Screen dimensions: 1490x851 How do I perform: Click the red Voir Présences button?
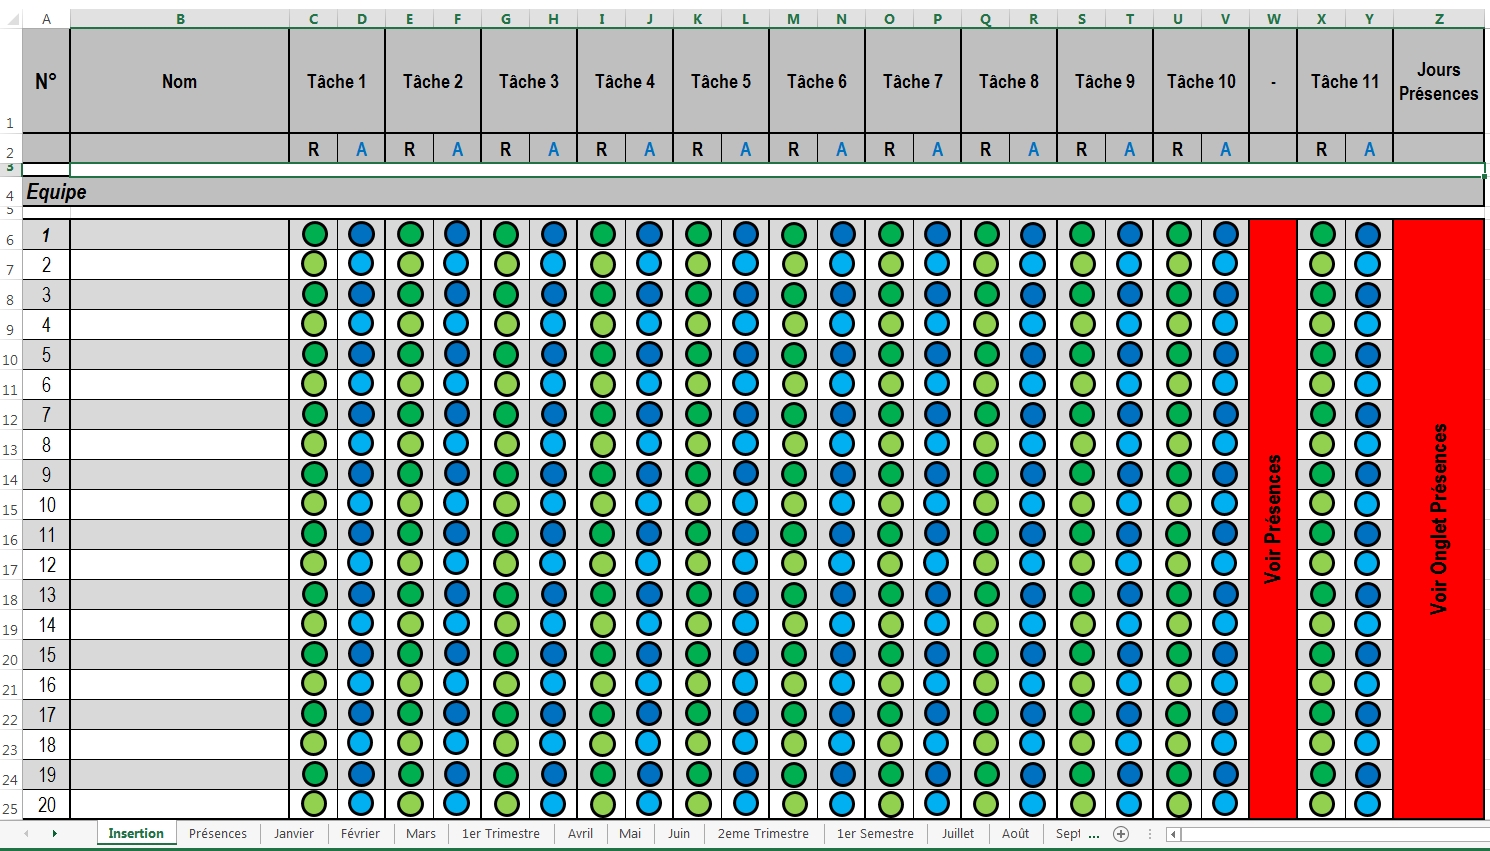pos(1273,518)
